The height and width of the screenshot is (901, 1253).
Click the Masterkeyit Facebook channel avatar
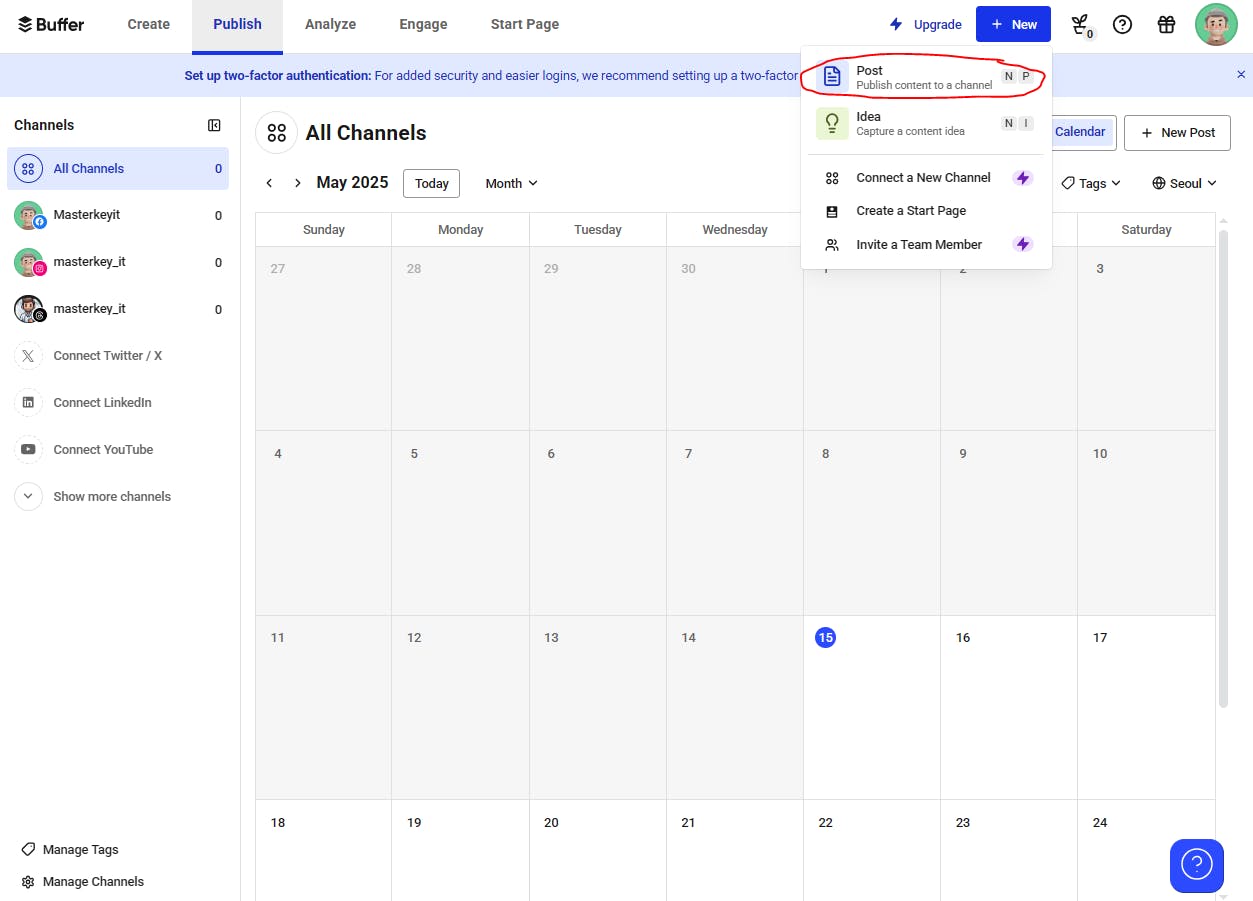tap(28, 215)
